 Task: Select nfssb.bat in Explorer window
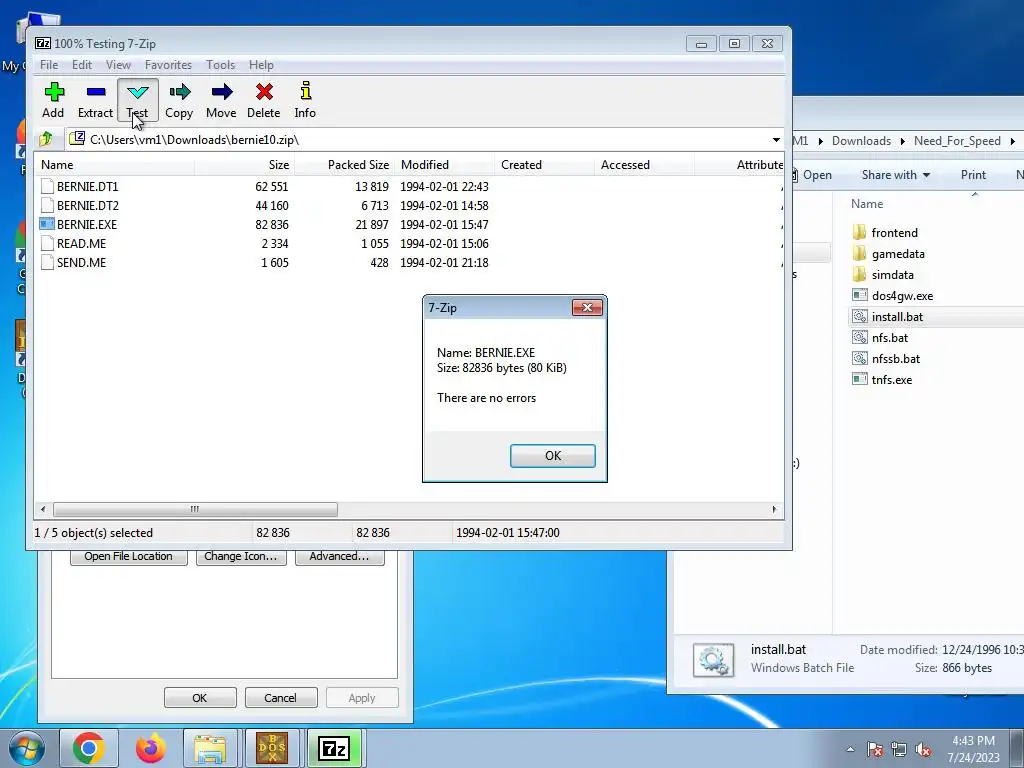click(886, 359)
